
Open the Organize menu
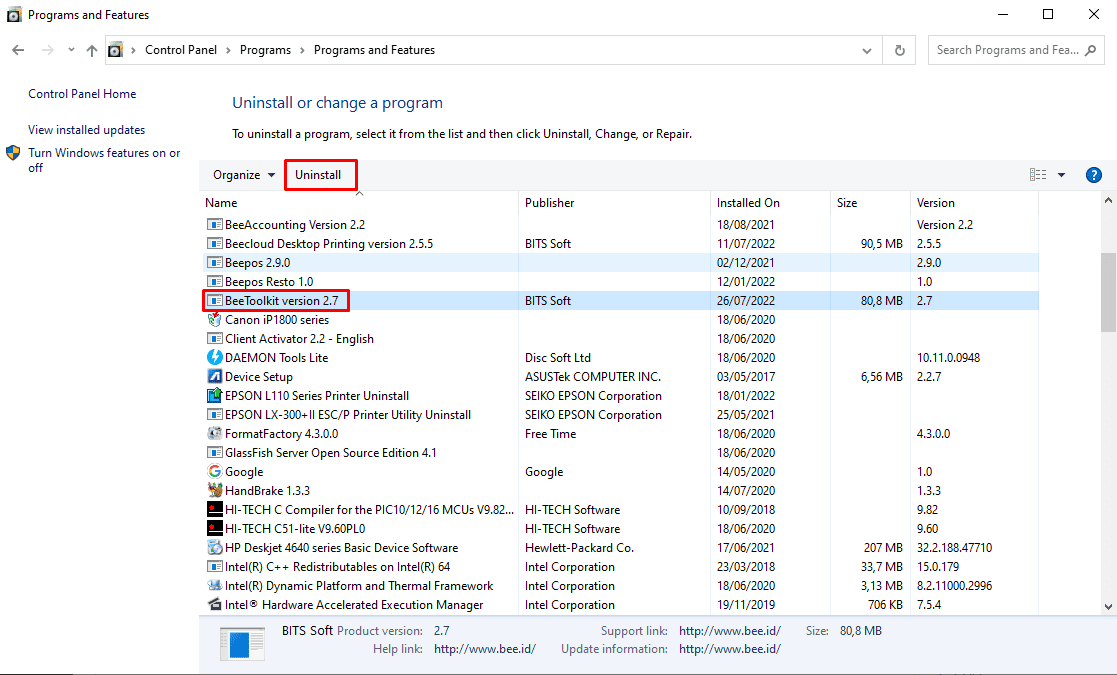pyautogui.click(x=244, y=175)
